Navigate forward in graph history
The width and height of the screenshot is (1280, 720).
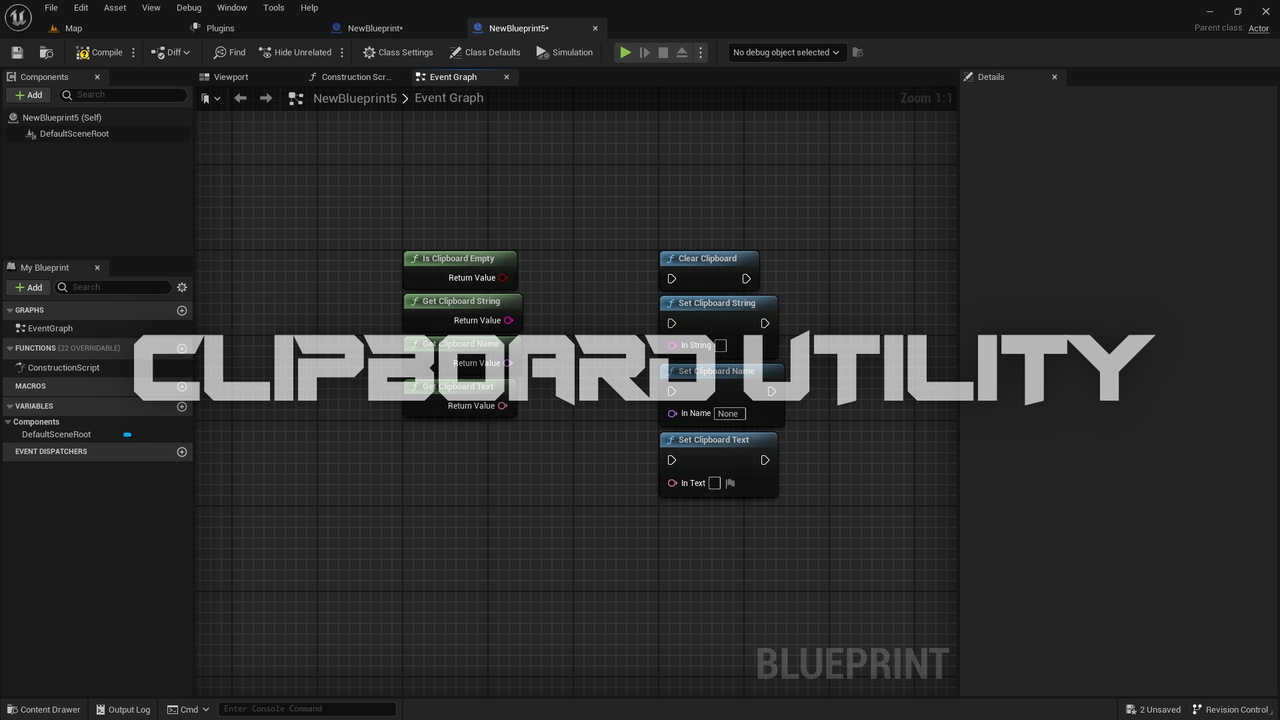point(265,98)
